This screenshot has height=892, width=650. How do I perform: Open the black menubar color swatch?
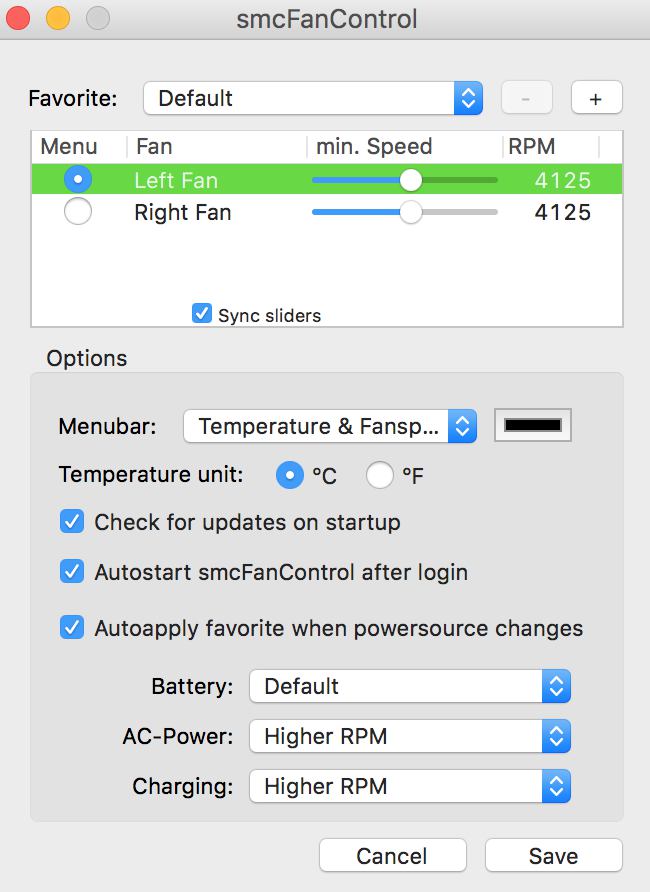tap(534, 425)
